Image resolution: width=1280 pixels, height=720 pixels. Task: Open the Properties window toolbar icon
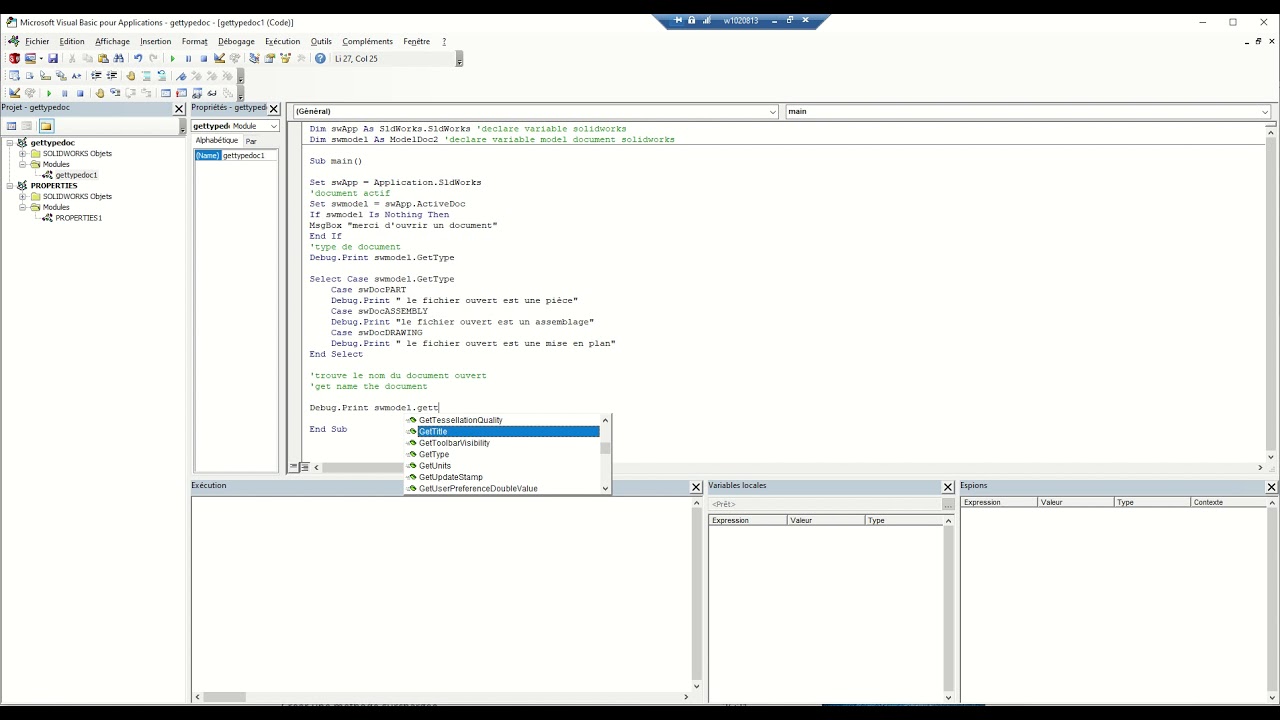coord(269,58)
